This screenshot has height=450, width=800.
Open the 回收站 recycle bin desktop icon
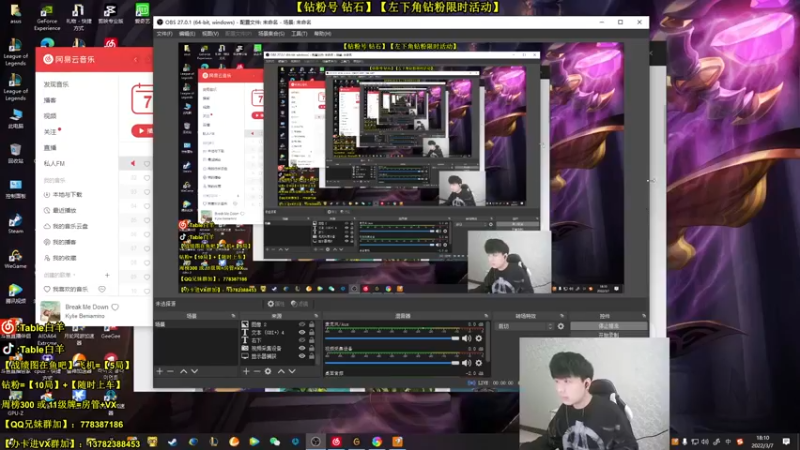tap(15, 153)
